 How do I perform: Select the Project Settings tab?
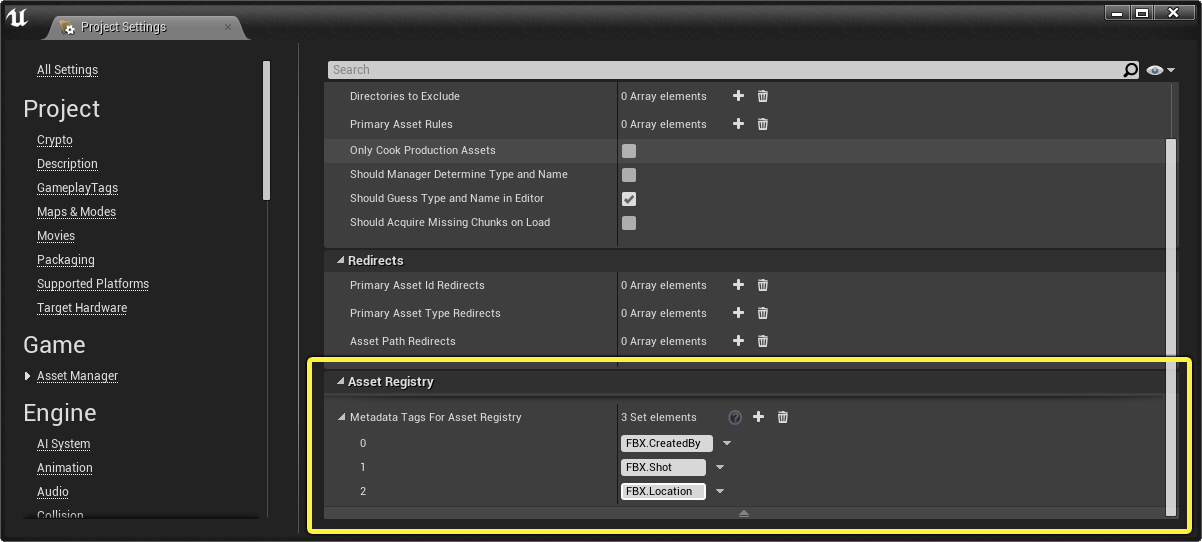click(x=124, y=27)
